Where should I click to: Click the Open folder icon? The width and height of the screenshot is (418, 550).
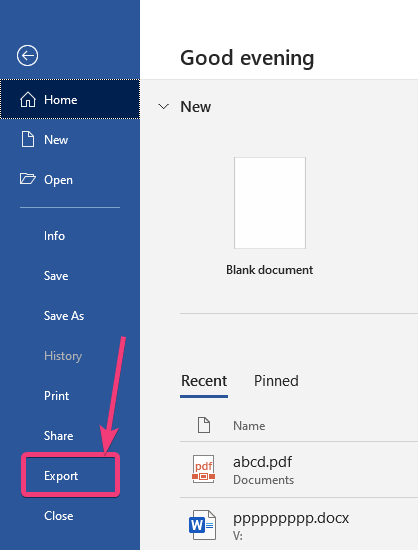tap(27, 179)
